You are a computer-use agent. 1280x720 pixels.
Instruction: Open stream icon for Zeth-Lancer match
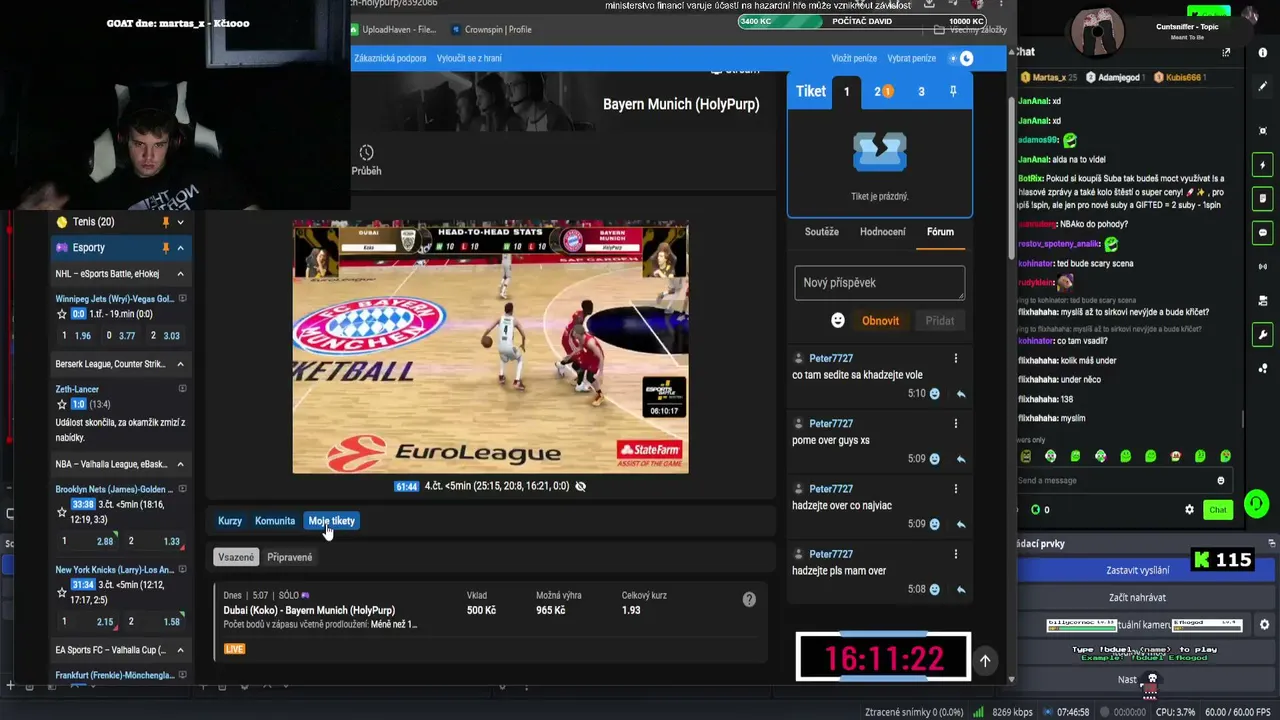pyautogui.click(x=182, y=389)
